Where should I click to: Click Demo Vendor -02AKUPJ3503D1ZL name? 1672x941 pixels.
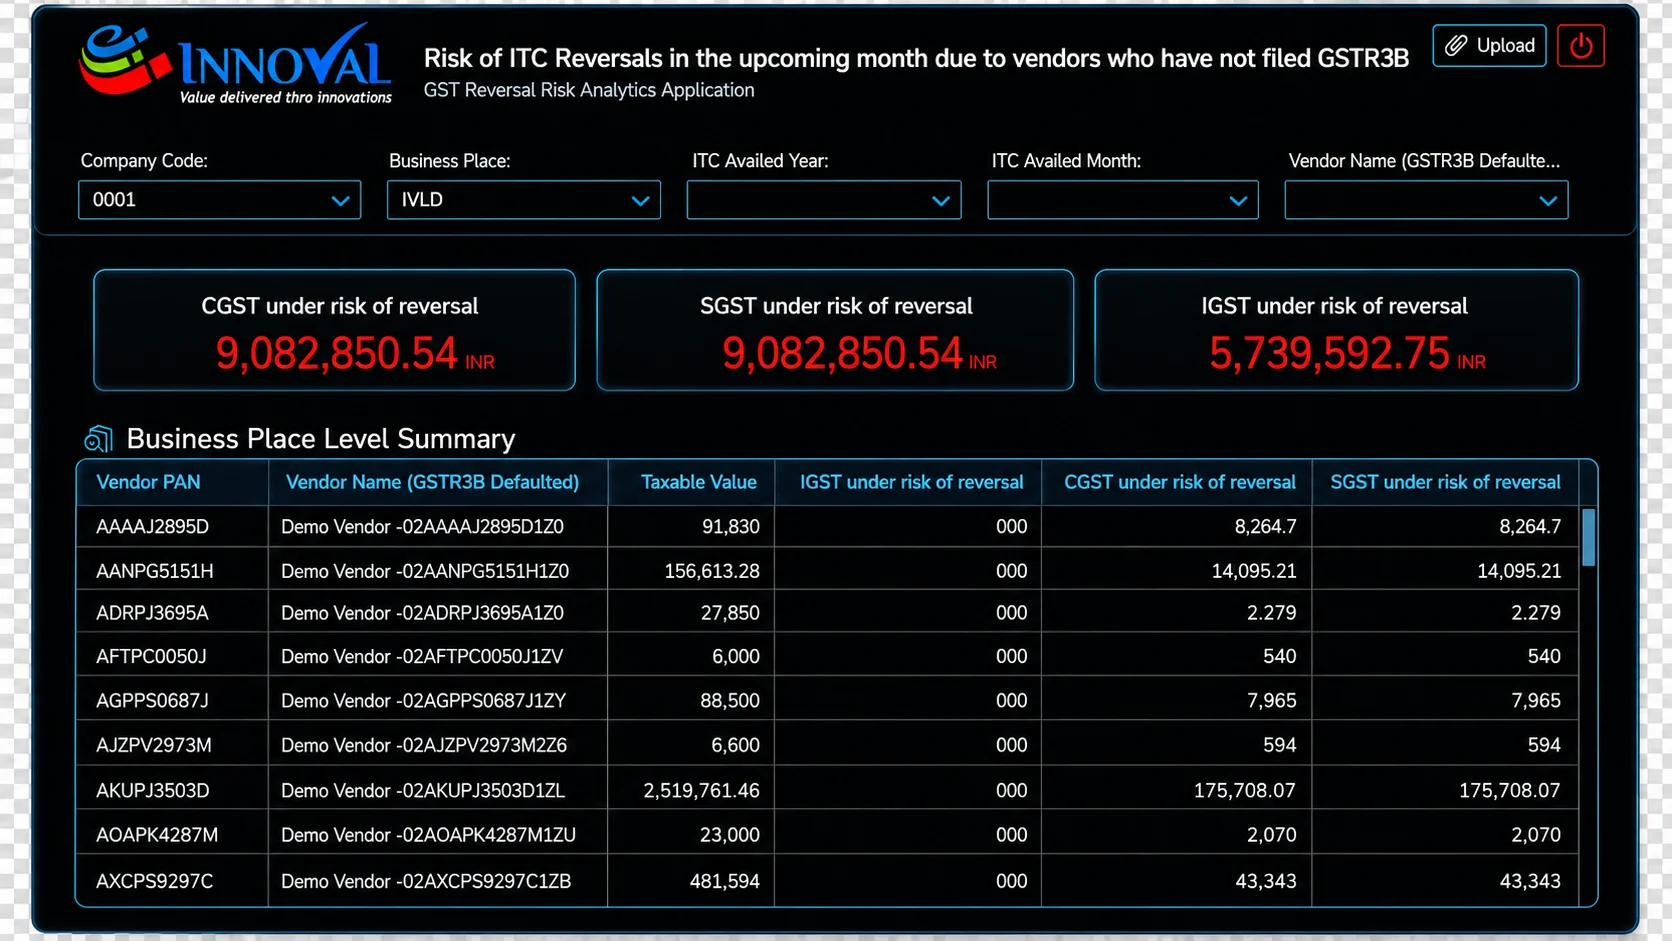(423, 791)
